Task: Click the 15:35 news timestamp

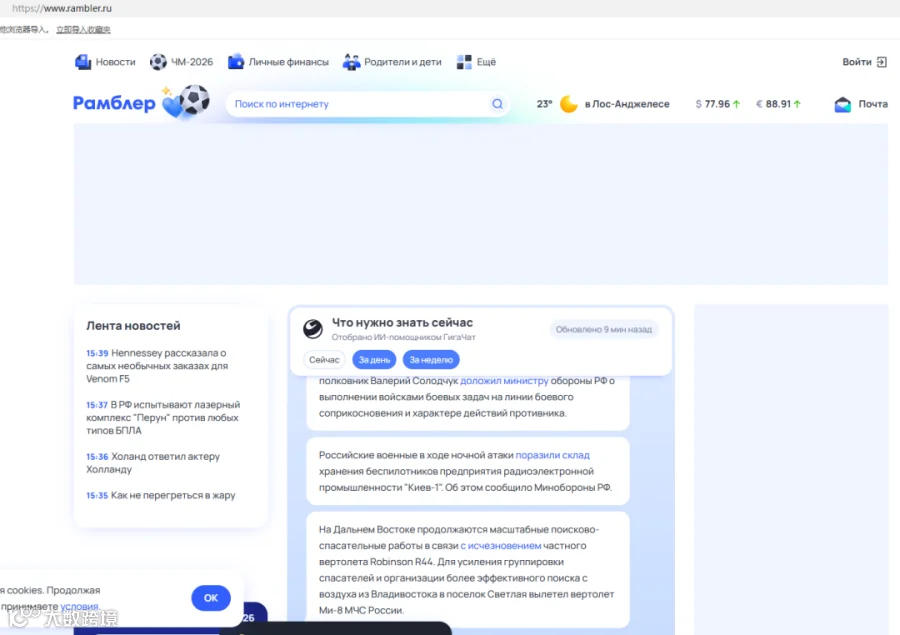Action: pyautogui.click(x=97, y=495)
